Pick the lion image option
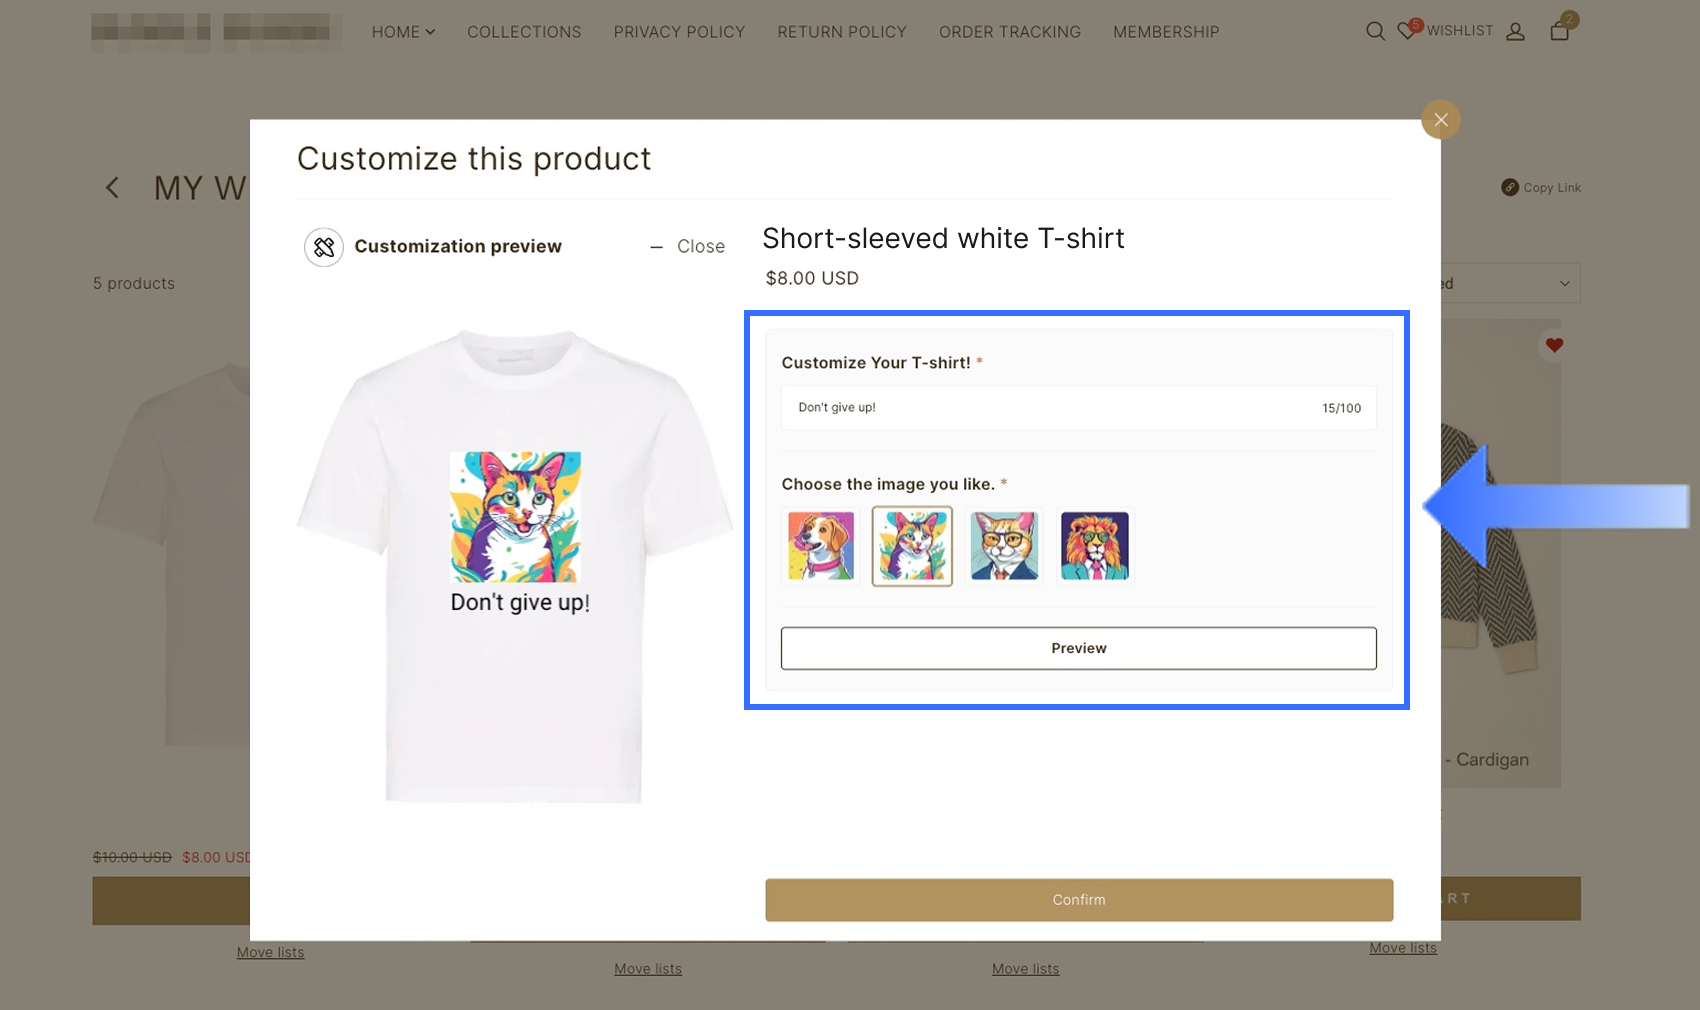 1095,546
